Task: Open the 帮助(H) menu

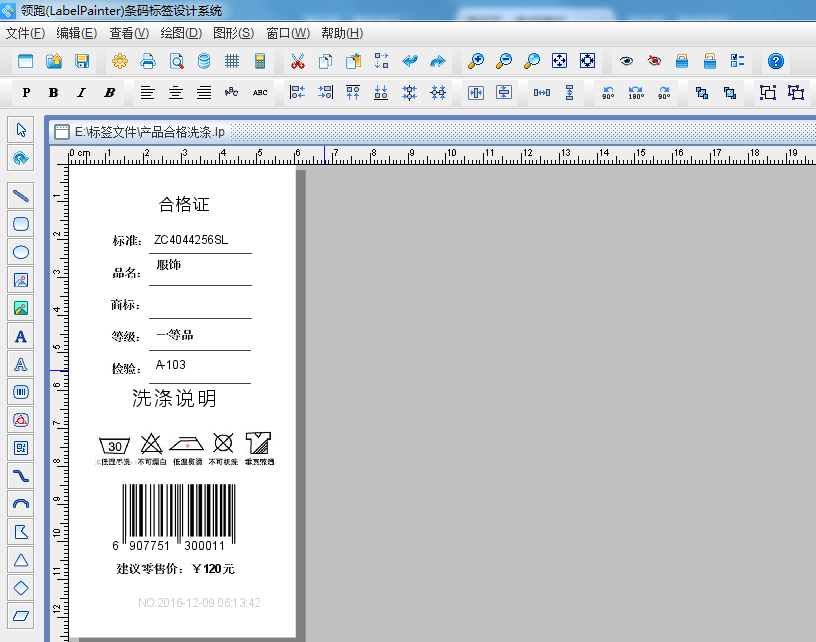Action: click(x=342, y=33)
